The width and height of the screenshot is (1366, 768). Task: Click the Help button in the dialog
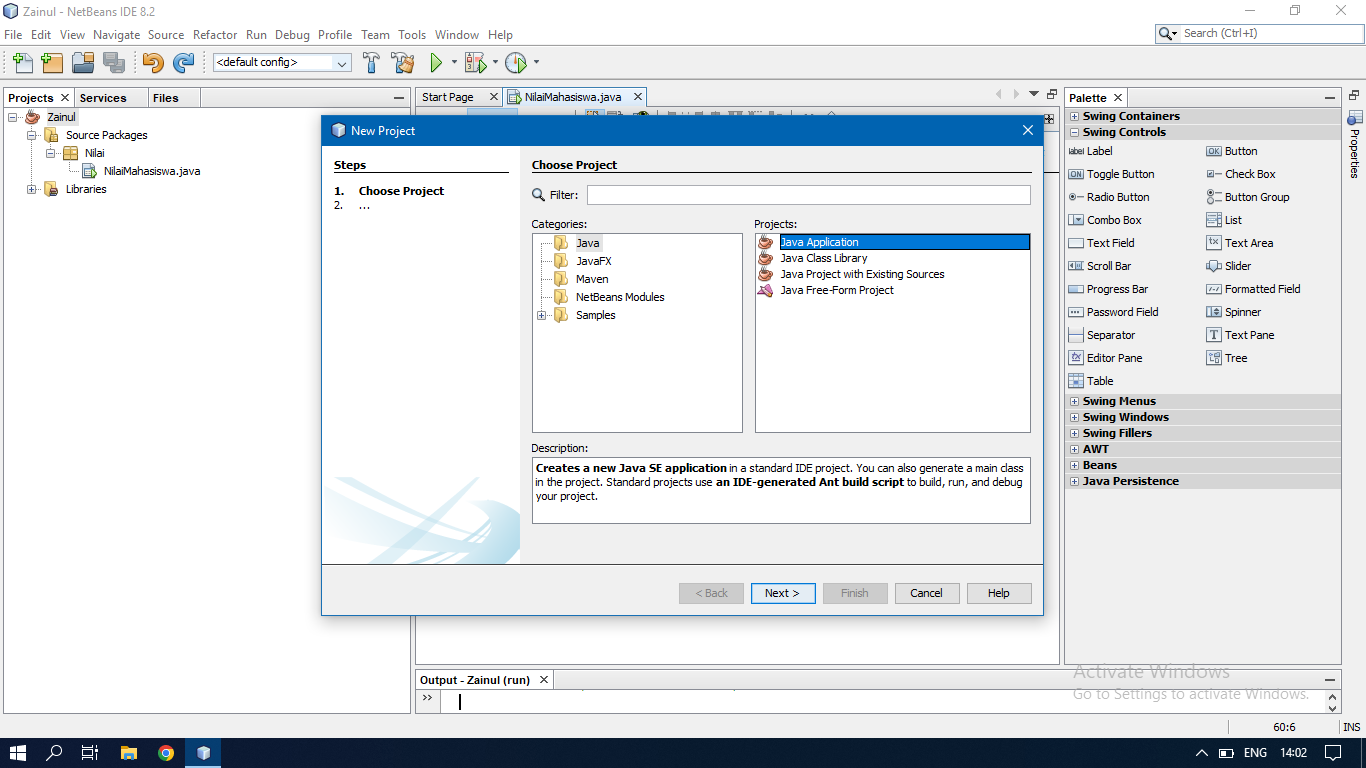(x=999, y=593)
